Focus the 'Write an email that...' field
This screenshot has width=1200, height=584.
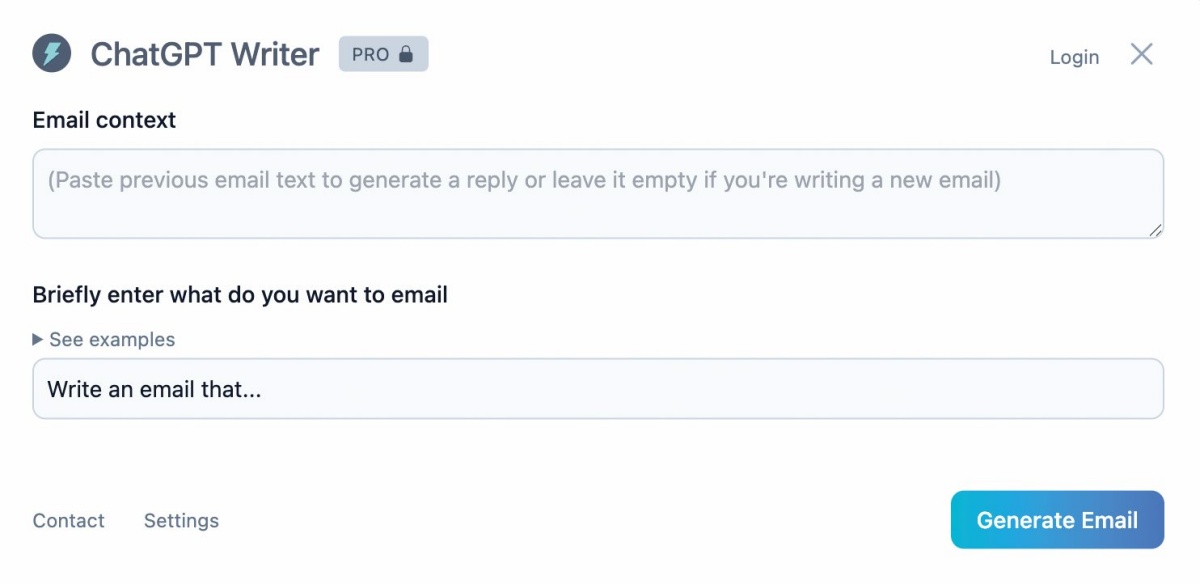pos(598,389)
